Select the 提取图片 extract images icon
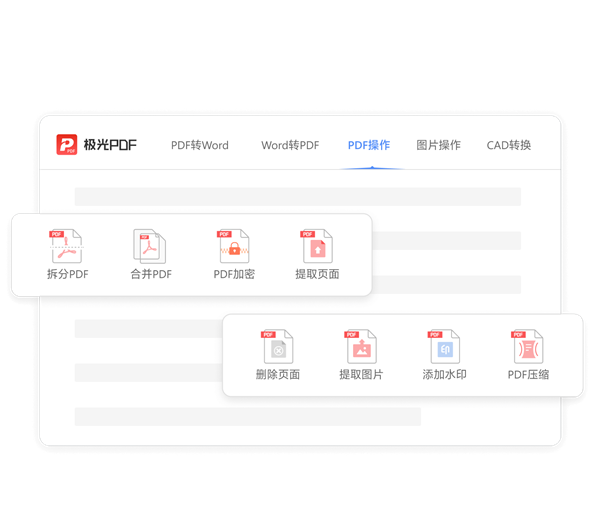600x520 pixels. click(x=360, y=346)
